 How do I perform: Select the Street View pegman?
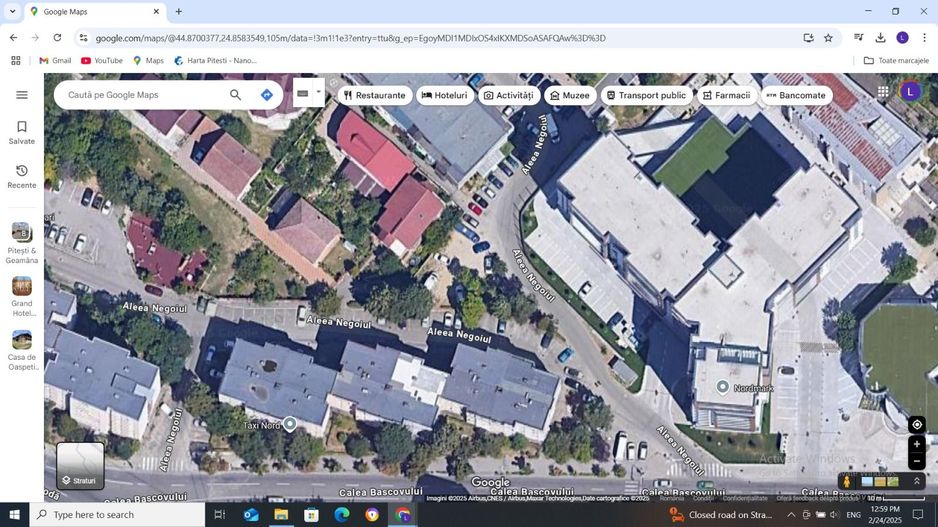tap(846, 481)
